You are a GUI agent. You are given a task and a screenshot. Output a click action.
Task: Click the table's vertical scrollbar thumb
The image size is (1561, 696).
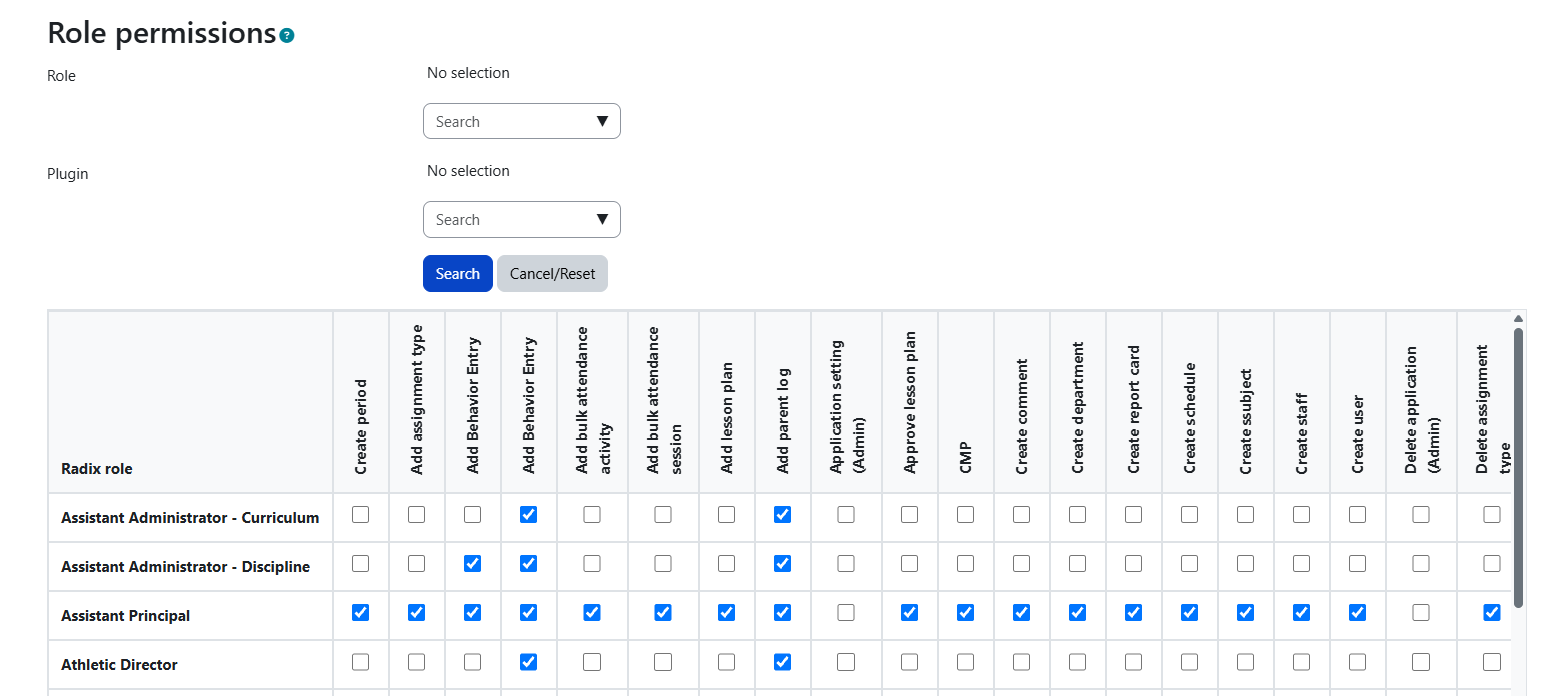pyautogui.click(x=1518, y=467)
